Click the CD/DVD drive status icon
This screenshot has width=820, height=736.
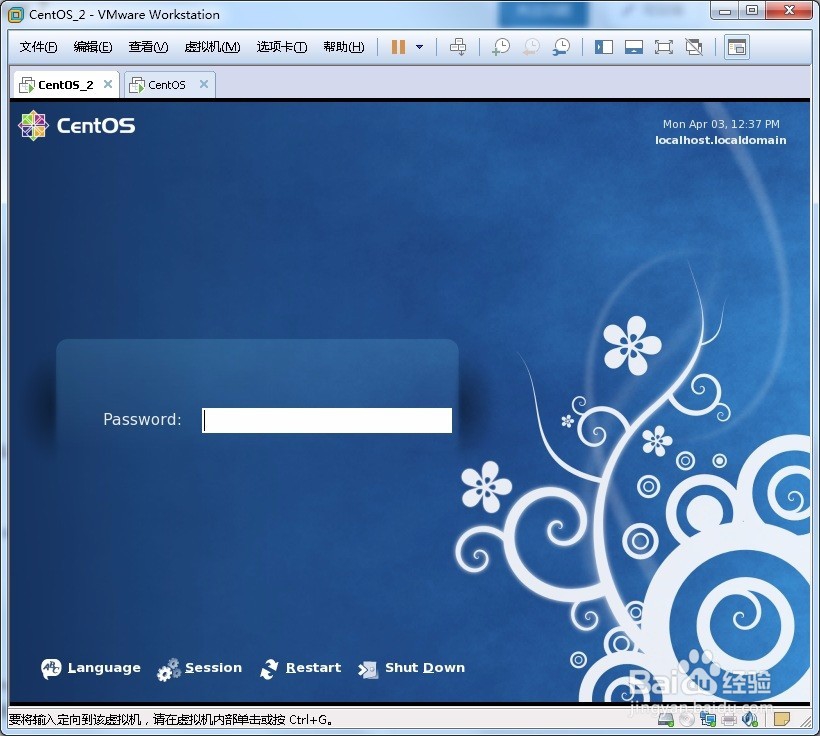coord(687,720)
